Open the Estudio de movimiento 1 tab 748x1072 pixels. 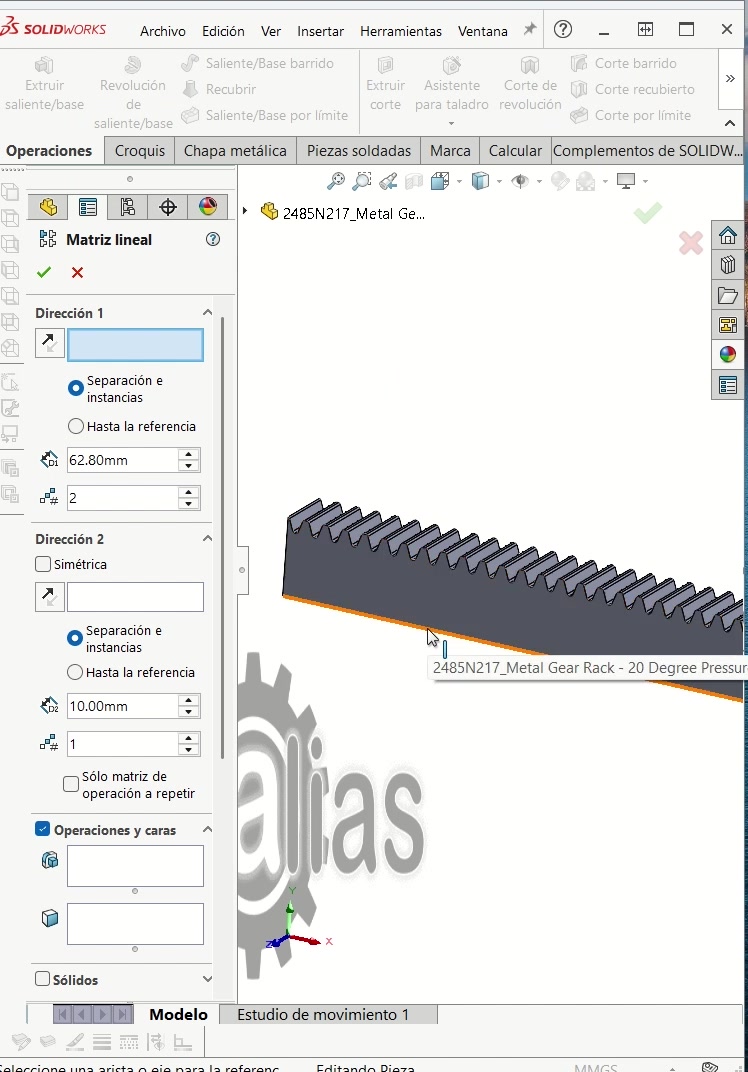tap(328, 1015)
